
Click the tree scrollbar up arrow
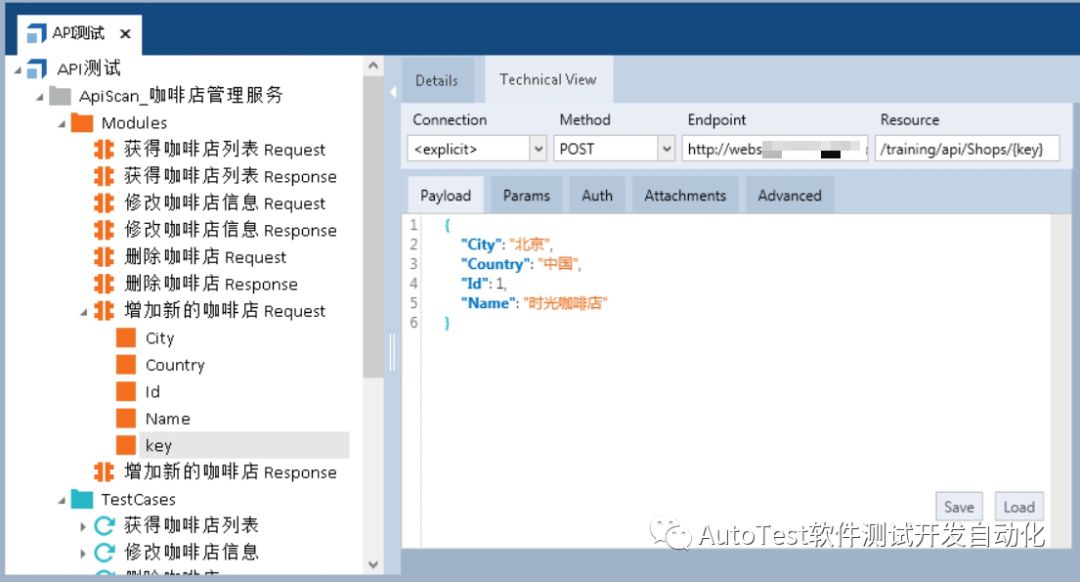tap(373, 66)
